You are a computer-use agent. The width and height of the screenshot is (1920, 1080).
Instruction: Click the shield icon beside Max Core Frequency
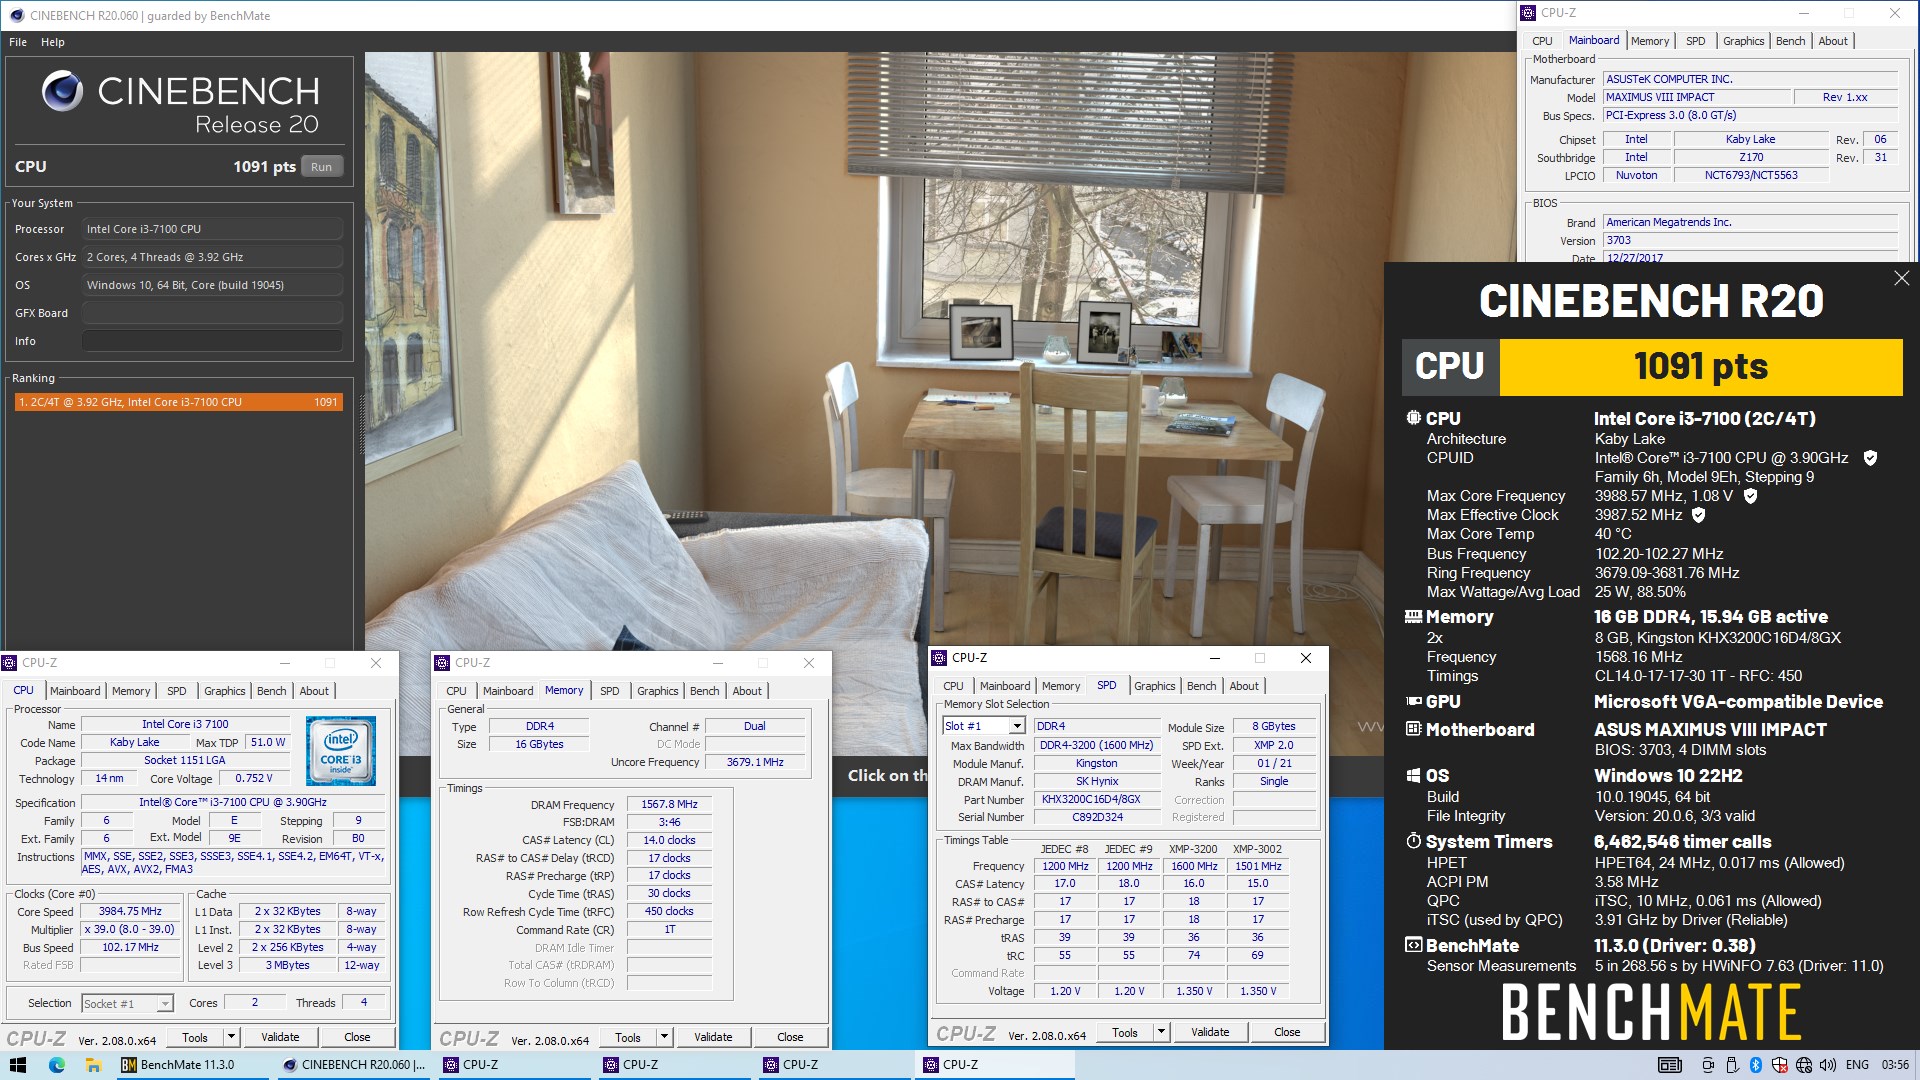coord(1750,496)
